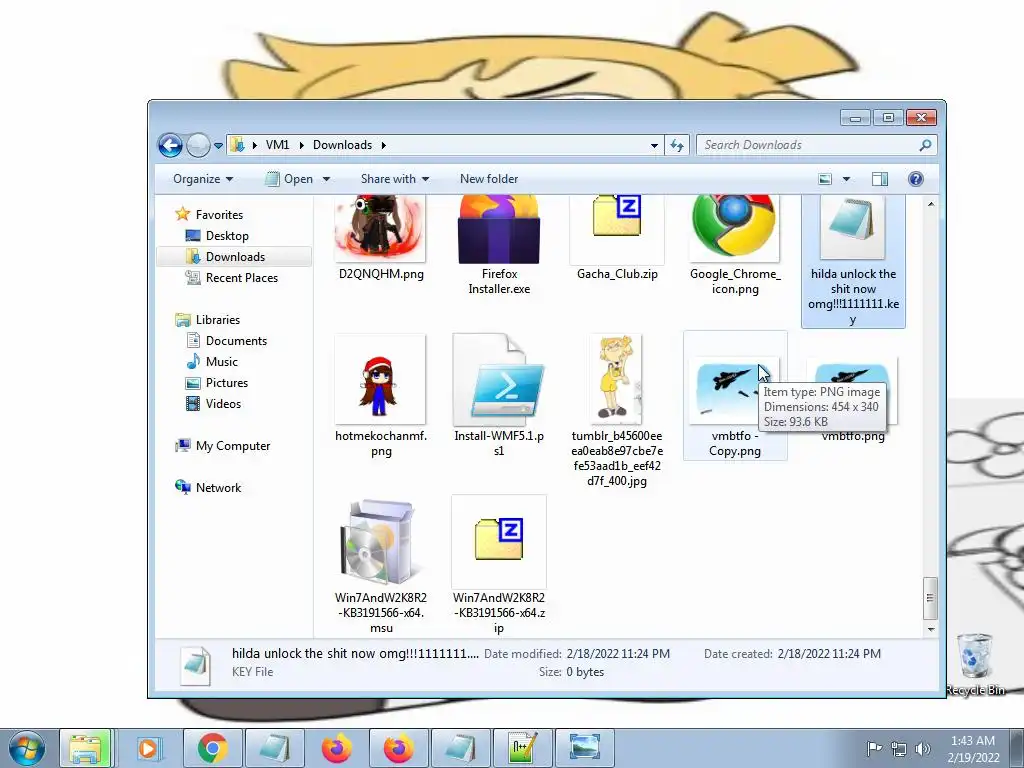The height and width of the screenshot is (768, 1024).
Task: Select Favorites in the navigation pane
Action: click(x=219, y=215)
